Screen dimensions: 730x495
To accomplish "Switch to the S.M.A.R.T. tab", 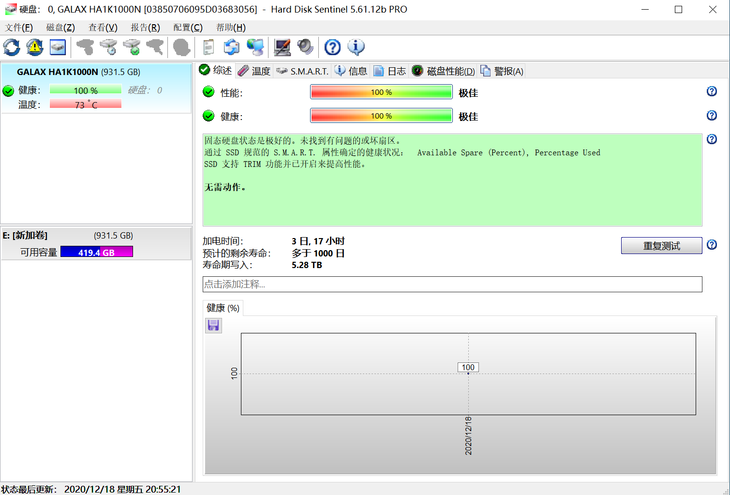I will tap(302, 71).
